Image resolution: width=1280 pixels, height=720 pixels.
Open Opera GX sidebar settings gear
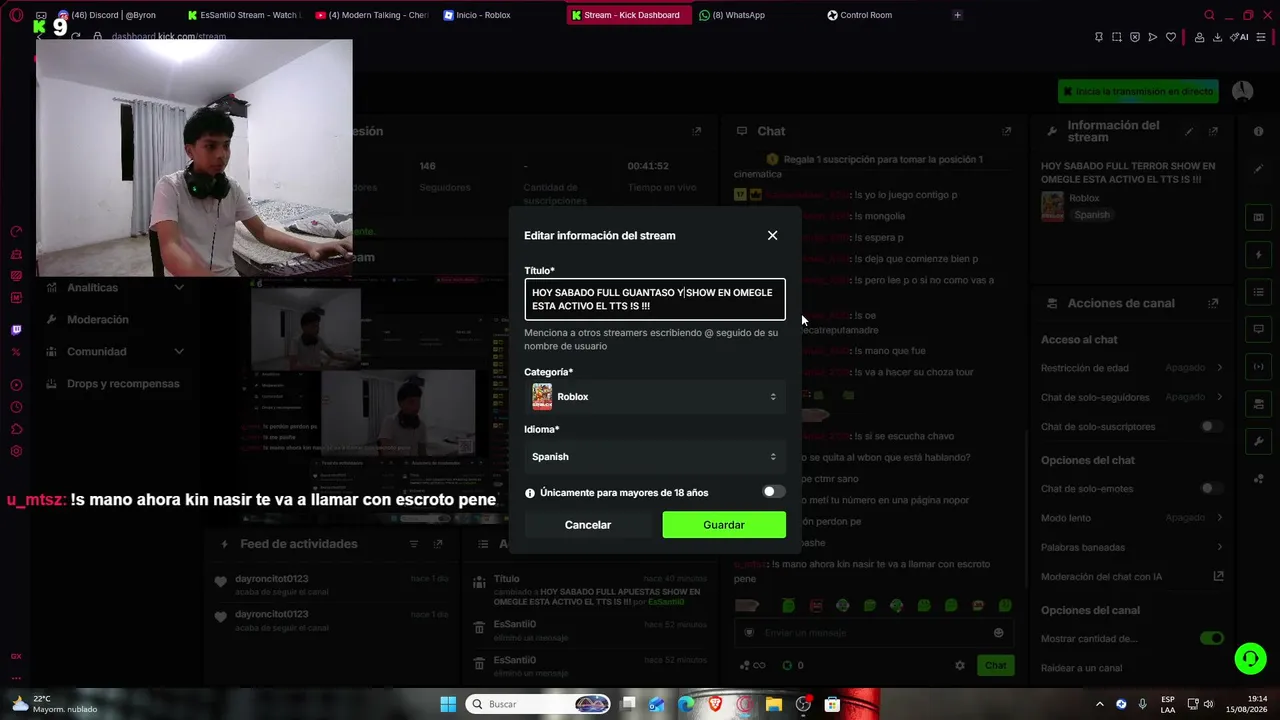coord(16,451)
